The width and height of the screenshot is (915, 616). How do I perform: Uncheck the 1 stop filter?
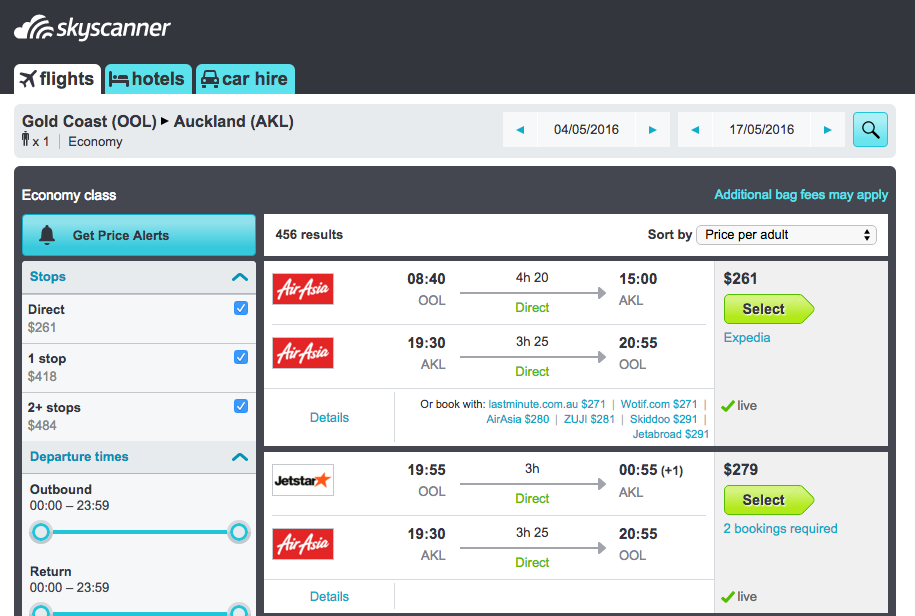[241, 357]
